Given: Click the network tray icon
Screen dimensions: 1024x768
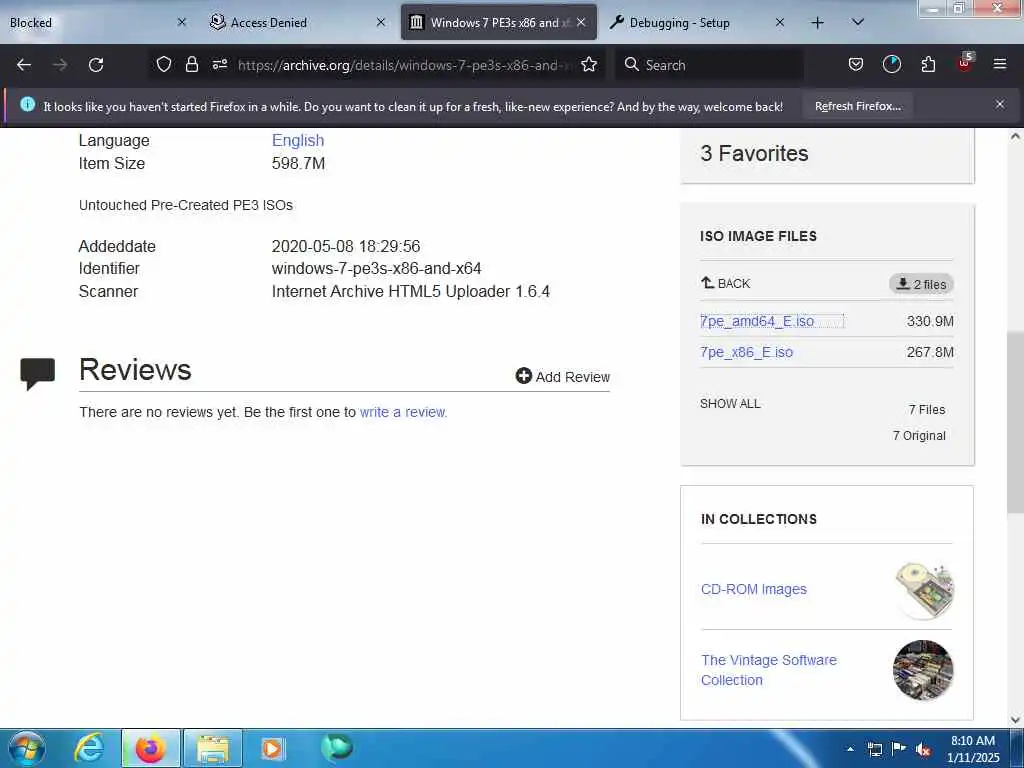Looking at the screenshot, I should 874,749.
